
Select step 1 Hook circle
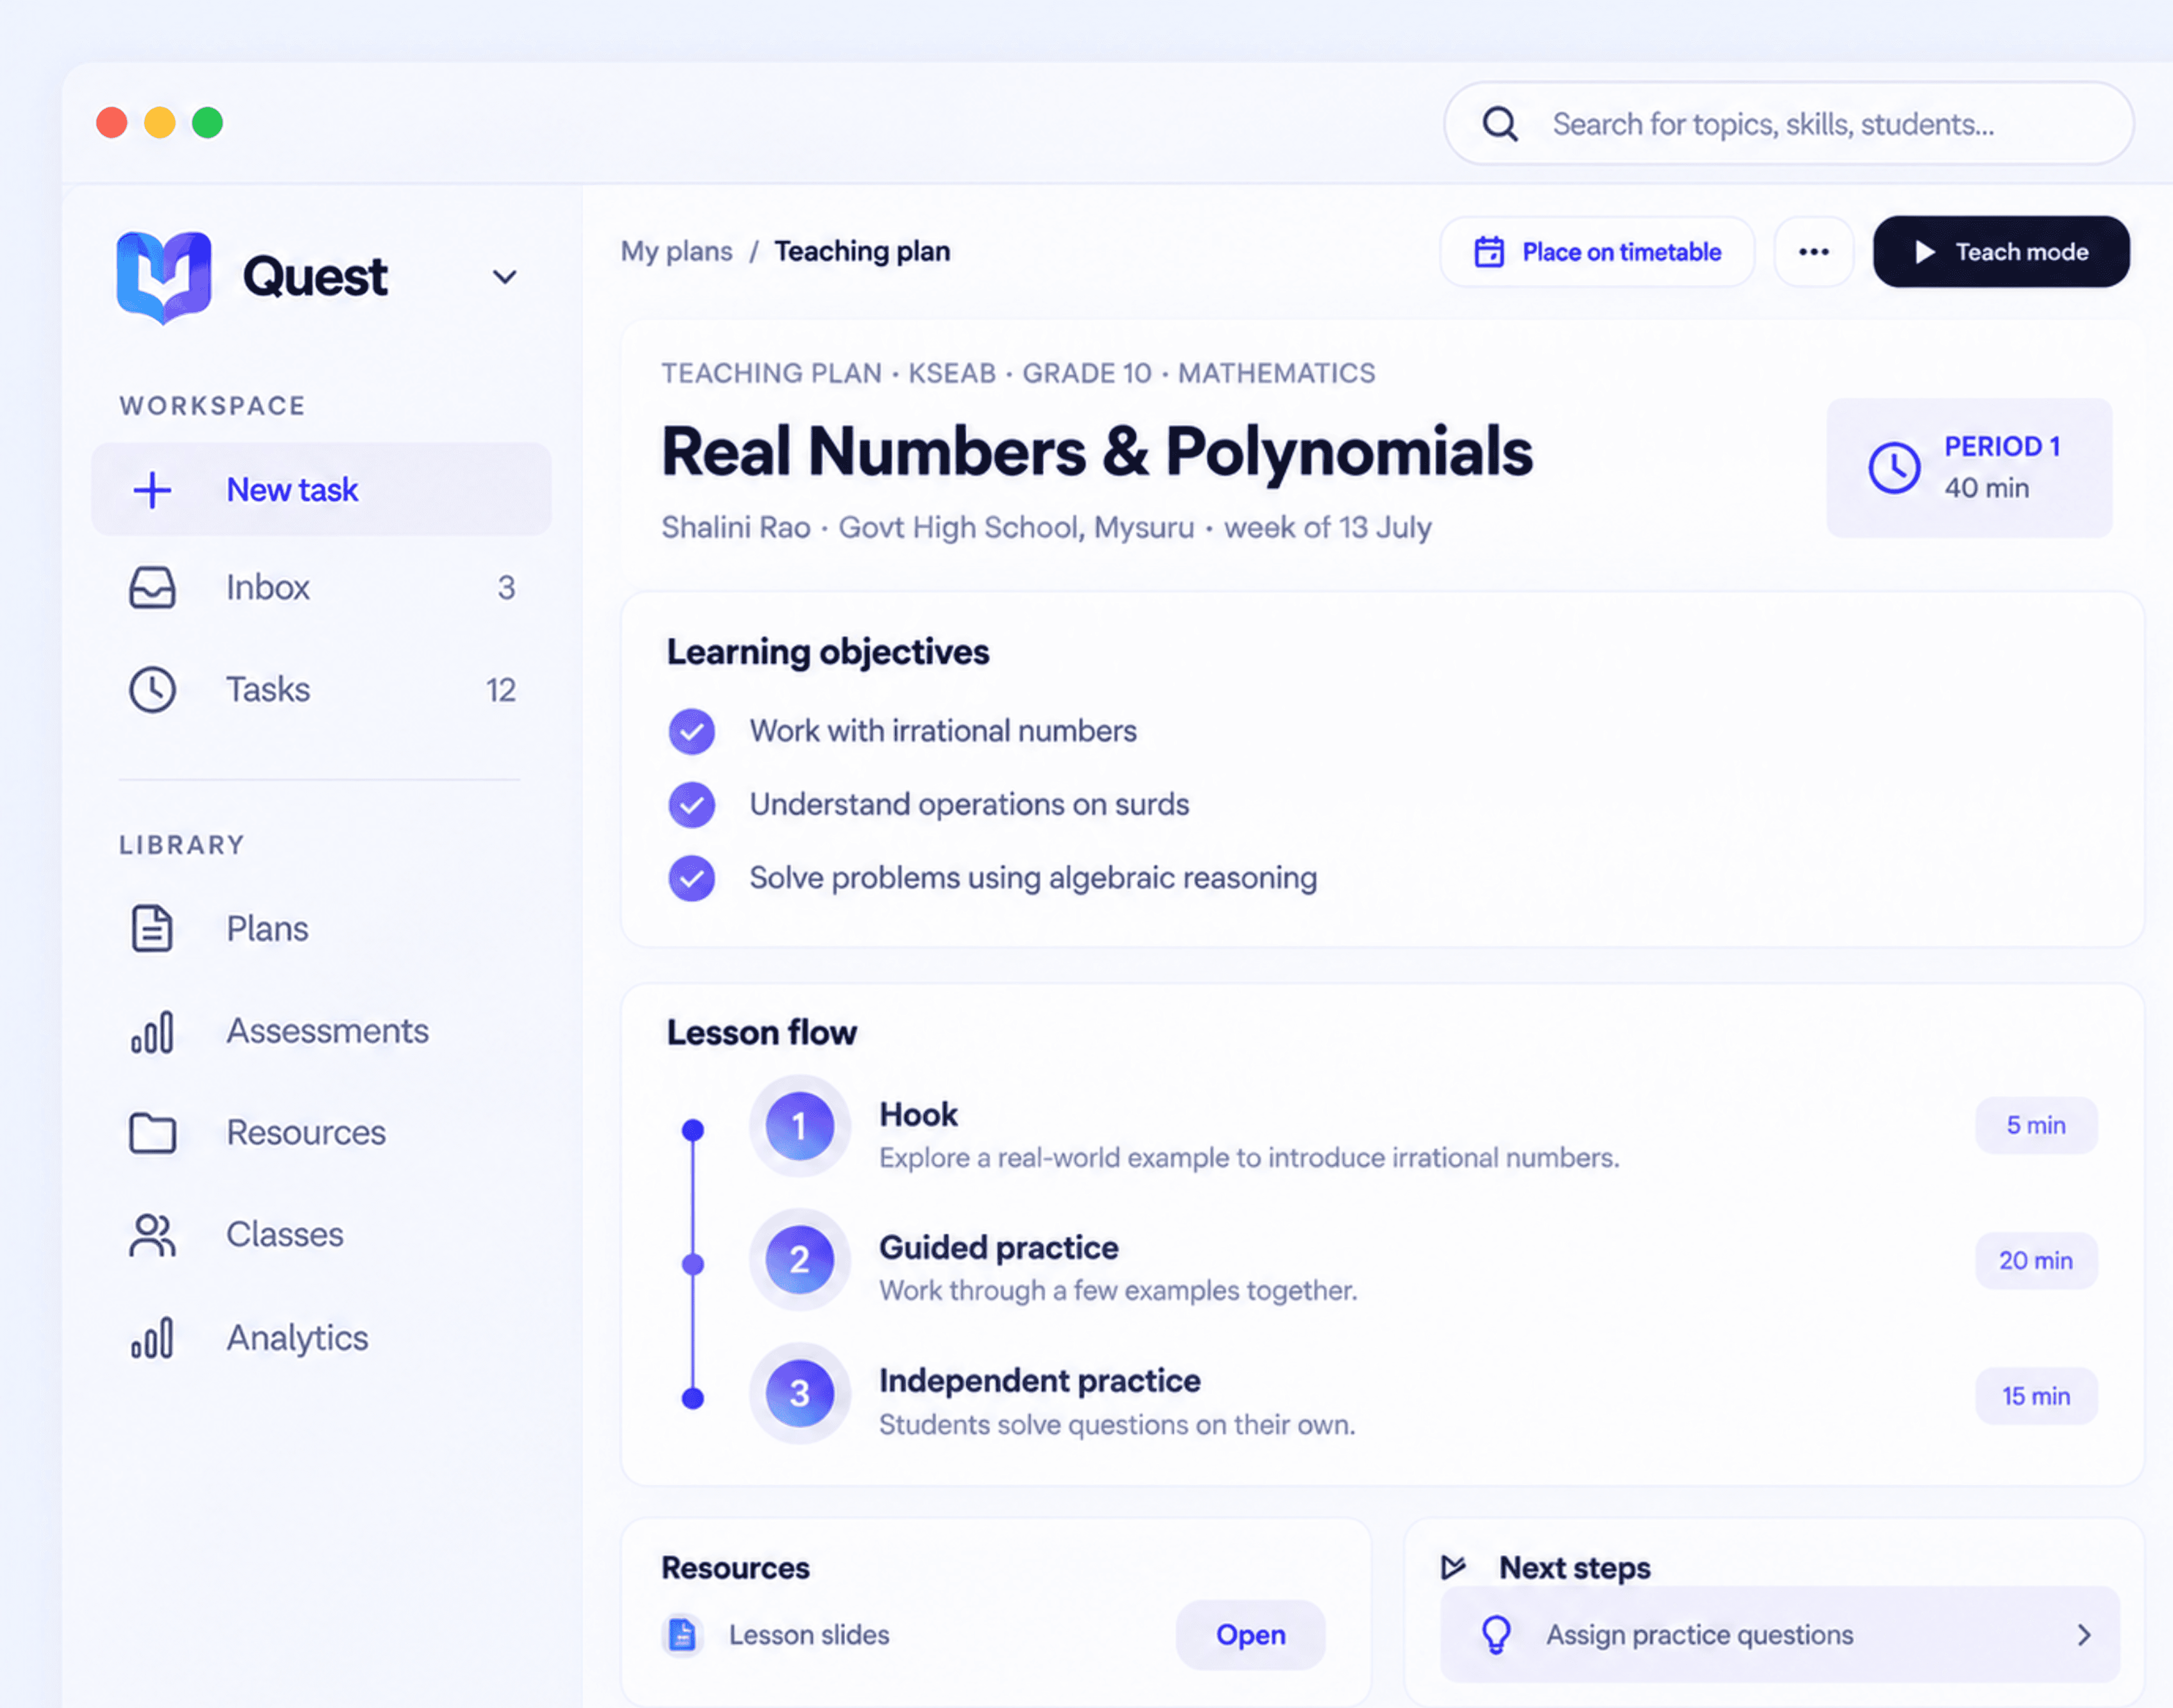coord(800,1126)
